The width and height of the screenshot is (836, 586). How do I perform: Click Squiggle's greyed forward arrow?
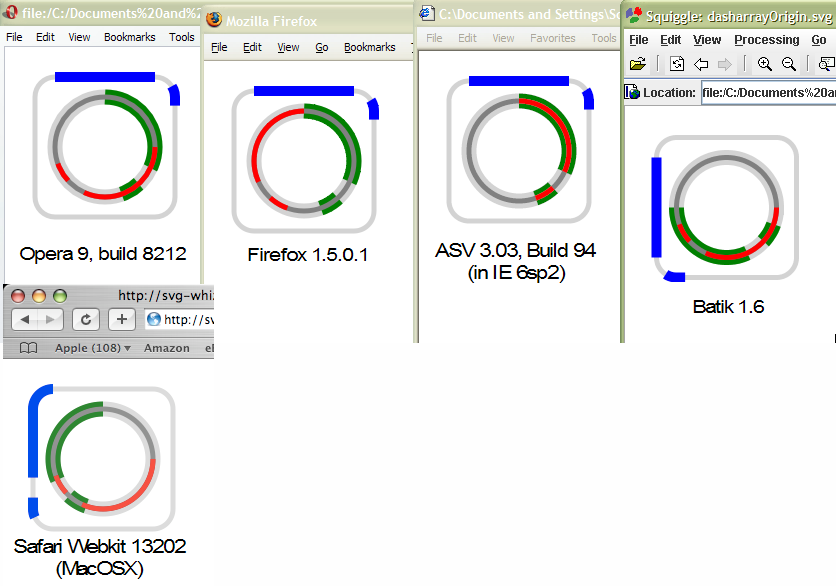coord(725,65)
